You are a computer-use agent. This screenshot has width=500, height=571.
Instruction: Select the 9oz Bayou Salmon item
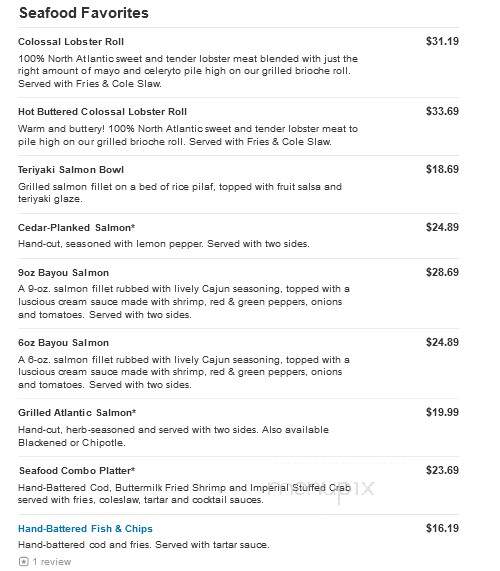tap(63, 273)
